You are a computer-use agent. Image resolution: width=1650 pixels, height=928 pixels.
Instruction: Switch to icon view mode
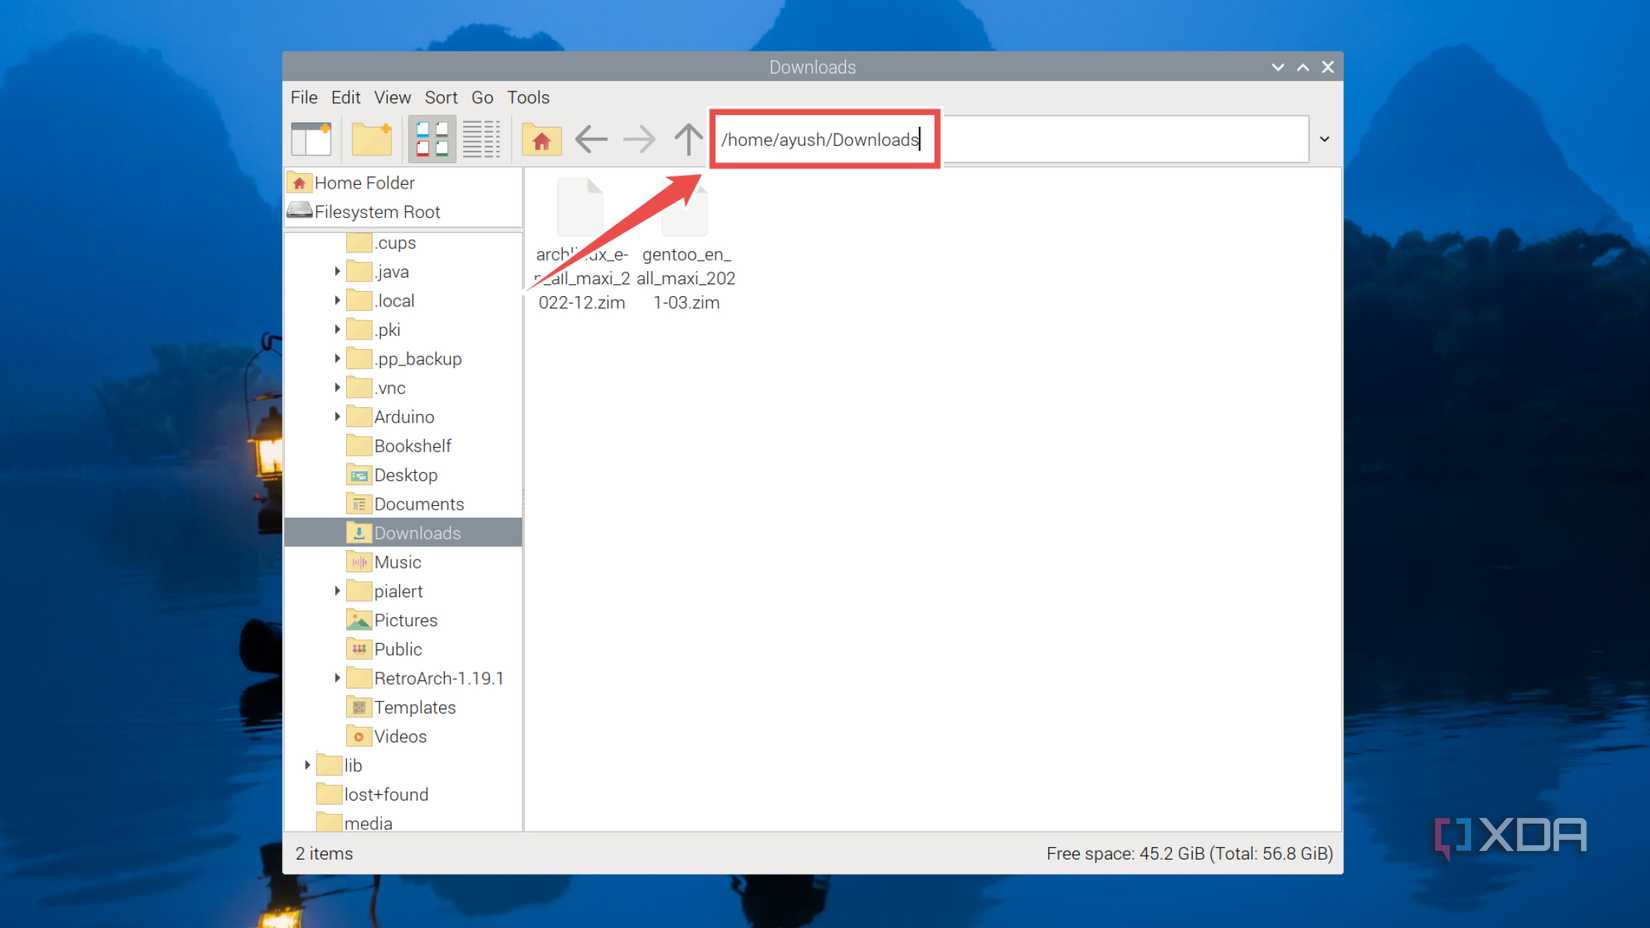point(431,139)
